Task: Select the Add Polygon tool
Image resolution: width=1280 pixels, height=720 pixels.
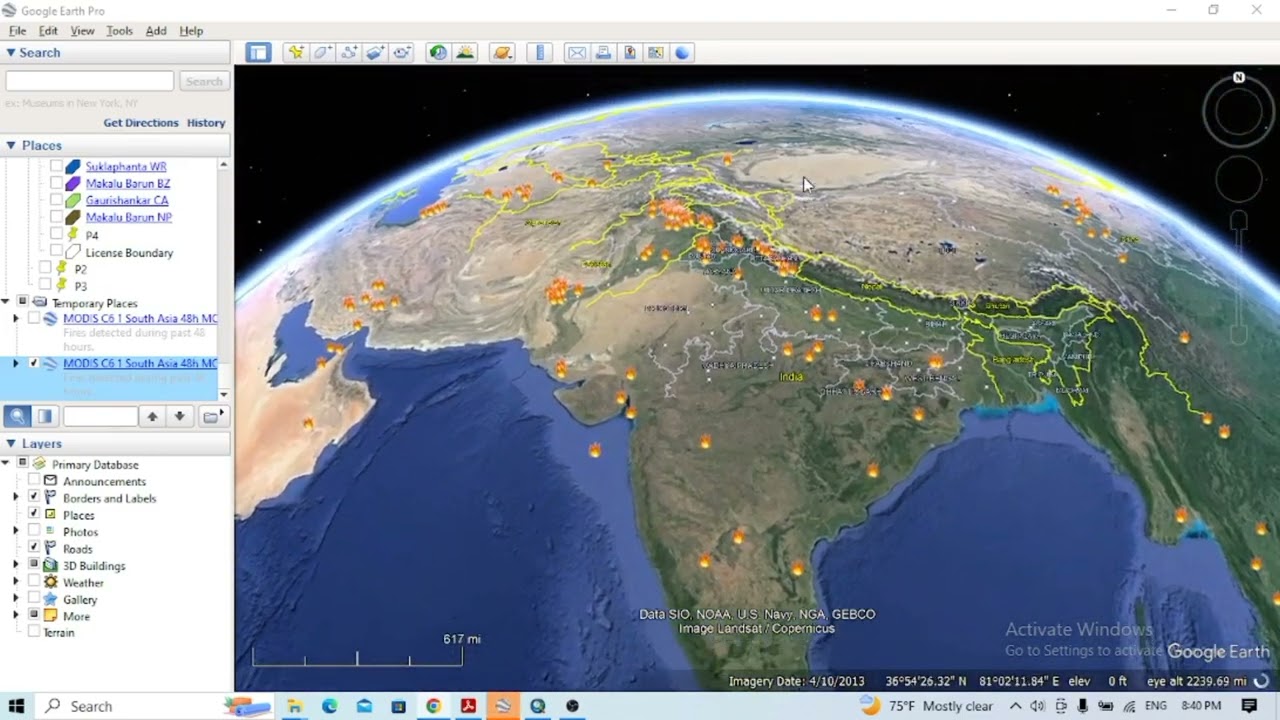Action: tap(323, 53)
